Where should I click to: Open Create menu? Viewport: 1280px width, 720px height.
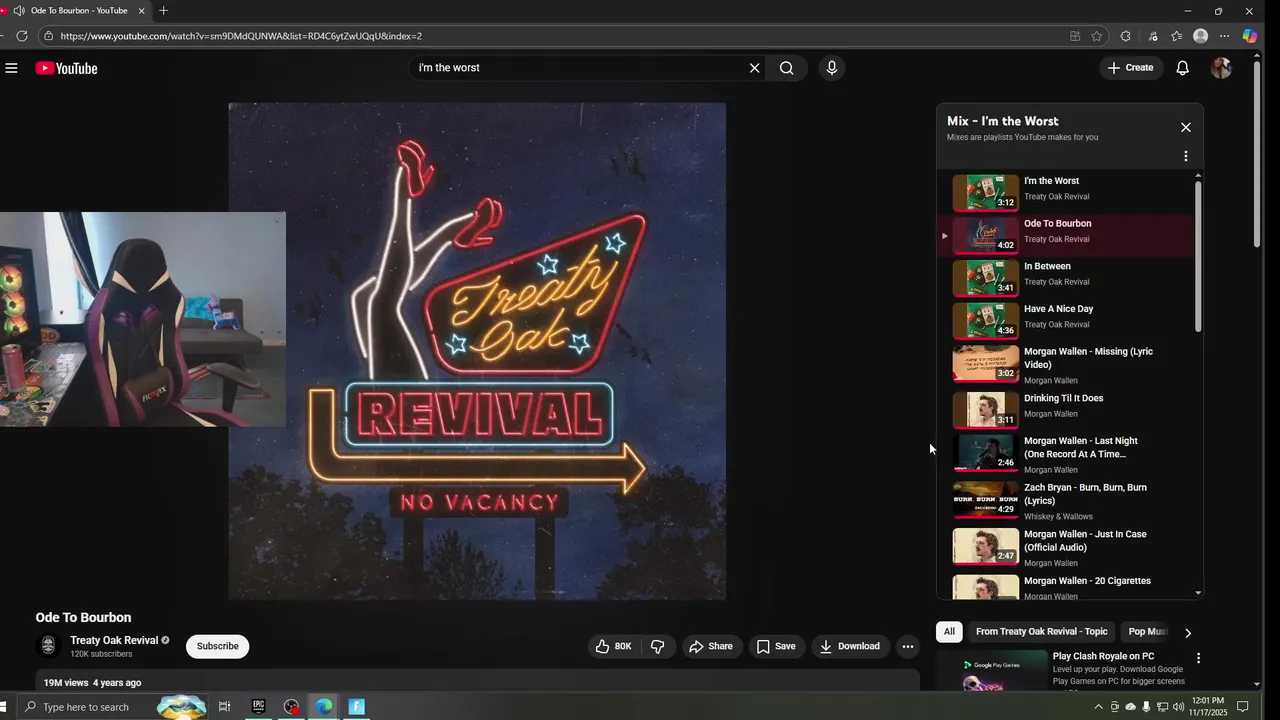pos(1131,68)
